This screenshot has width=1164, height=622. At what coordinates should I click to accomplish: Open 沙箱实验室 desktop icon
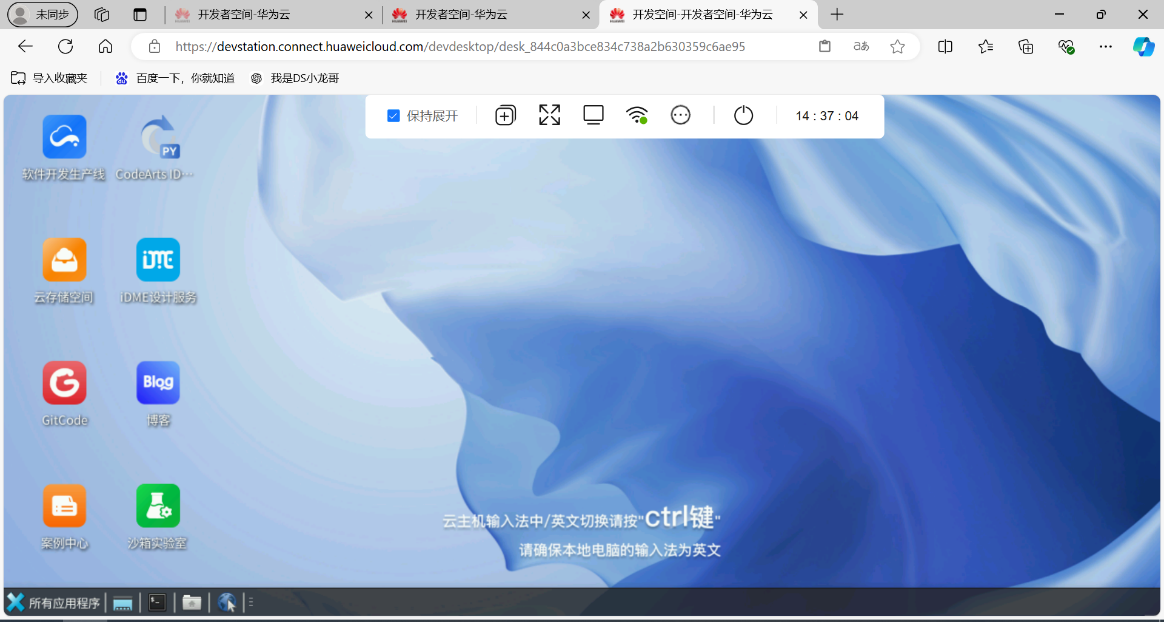pyautogui.click(x=157, y=517)
